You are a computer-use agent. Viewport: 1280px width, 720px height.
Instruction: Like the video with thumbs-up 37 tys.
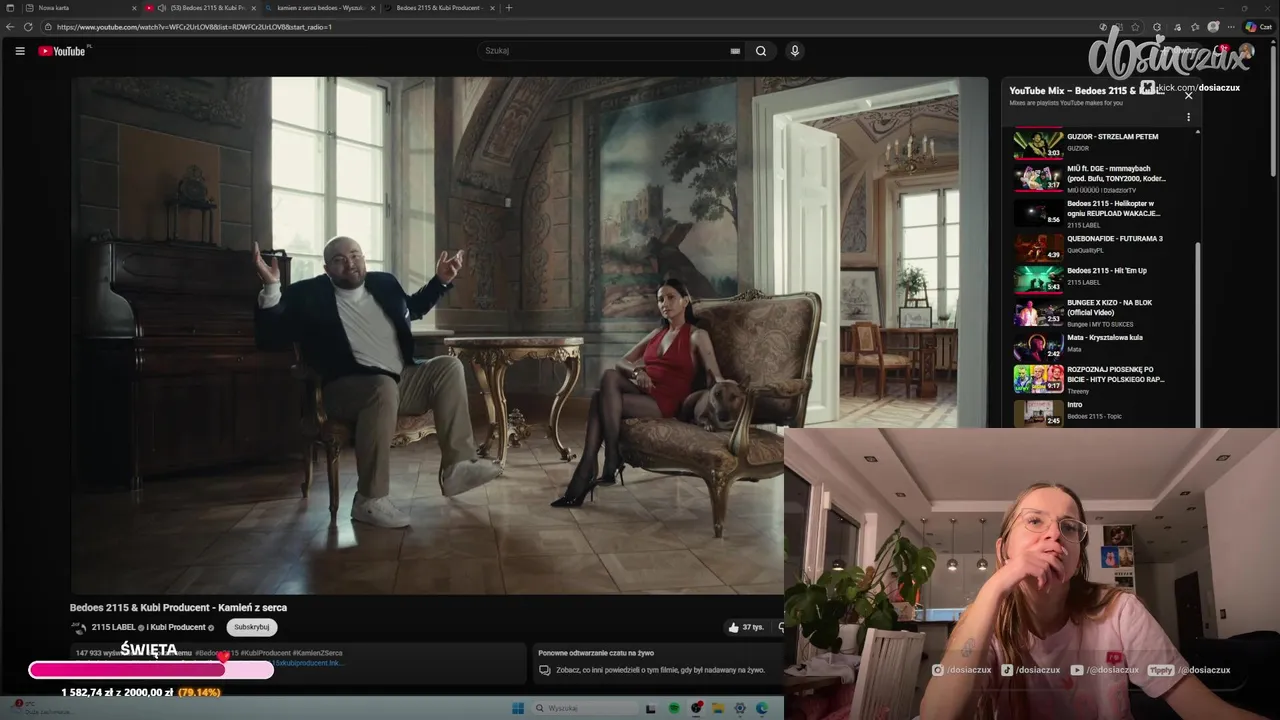tap(746, 627)
